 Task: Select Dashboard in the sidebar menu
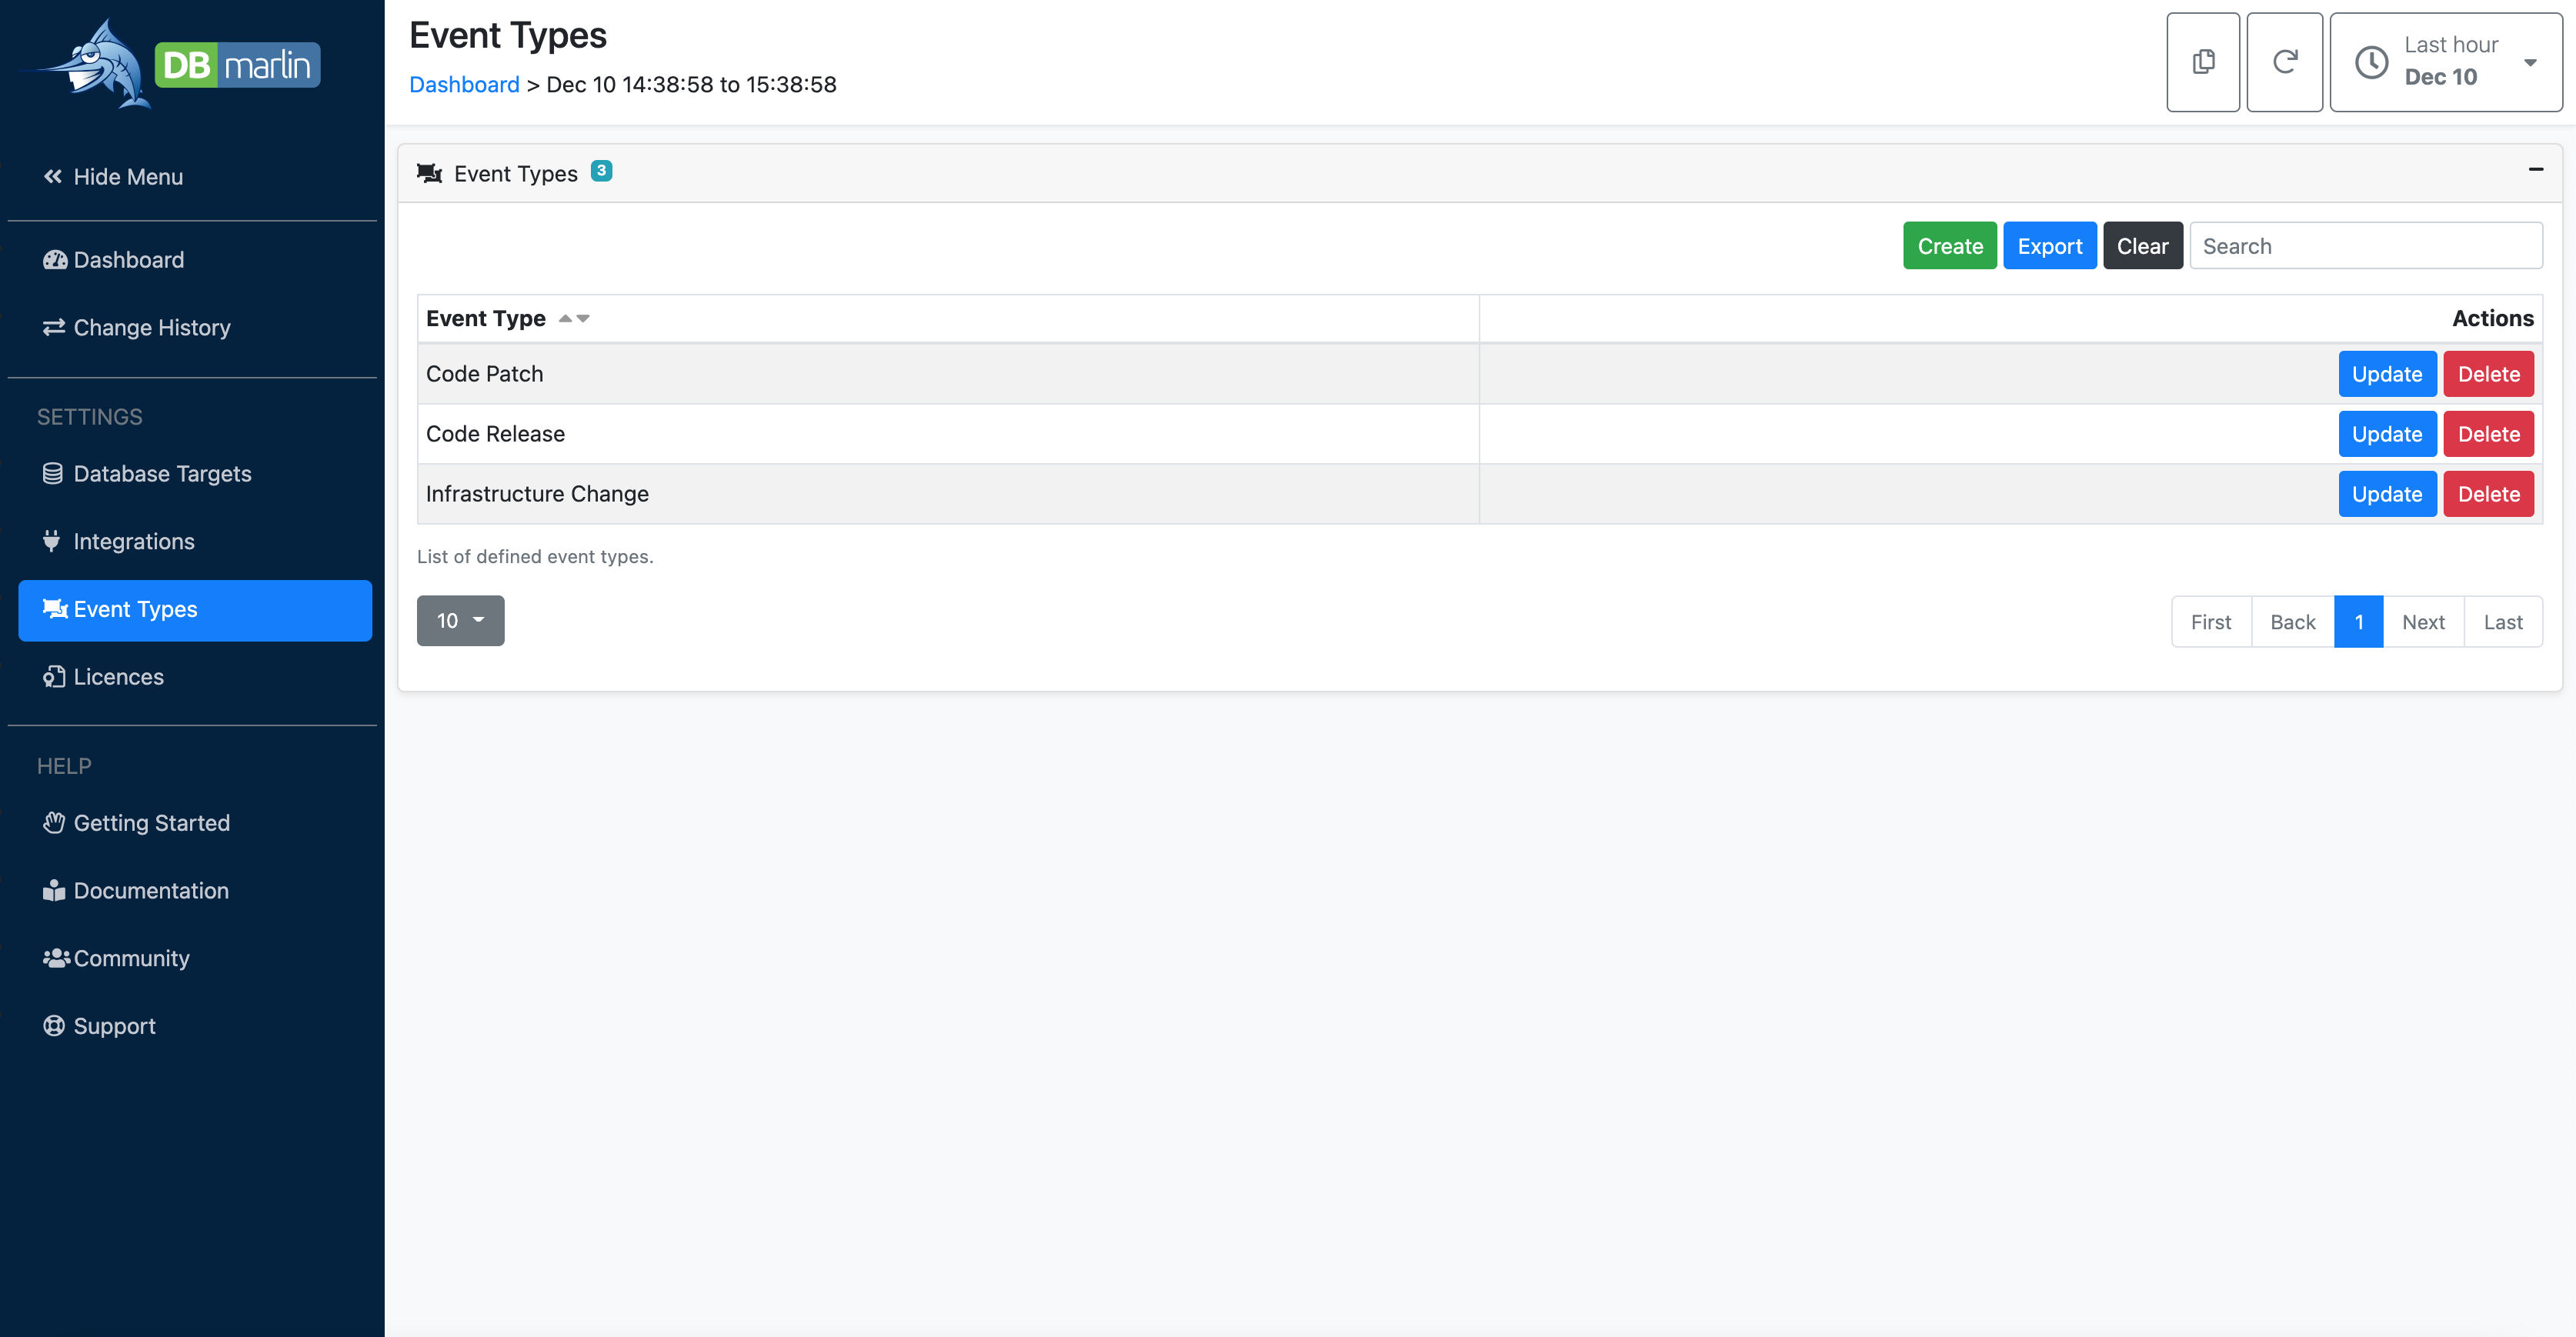(128, 260)
